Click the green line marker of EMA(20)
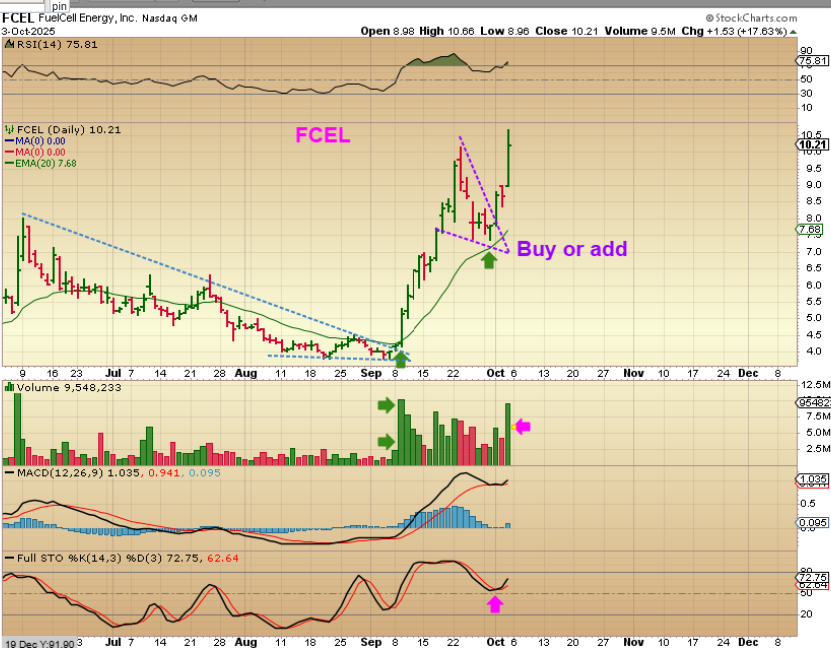Viewport: 831px width, 648px height. click(10, 163)
